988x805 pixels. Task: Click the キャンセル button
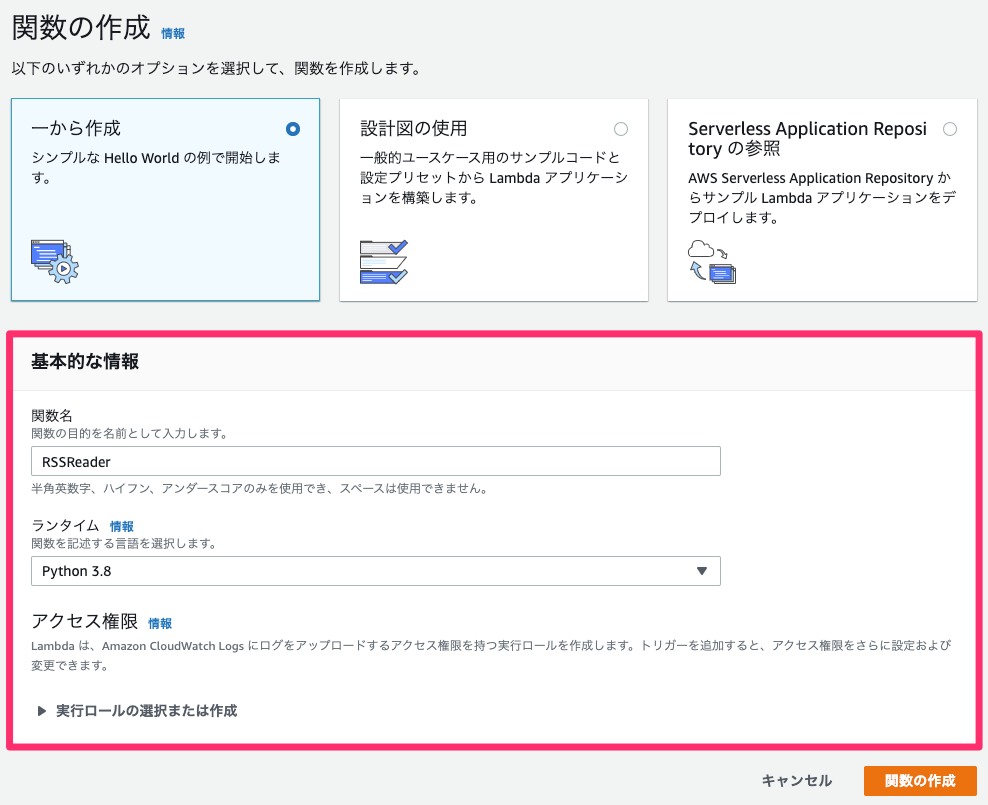(795, 781)
